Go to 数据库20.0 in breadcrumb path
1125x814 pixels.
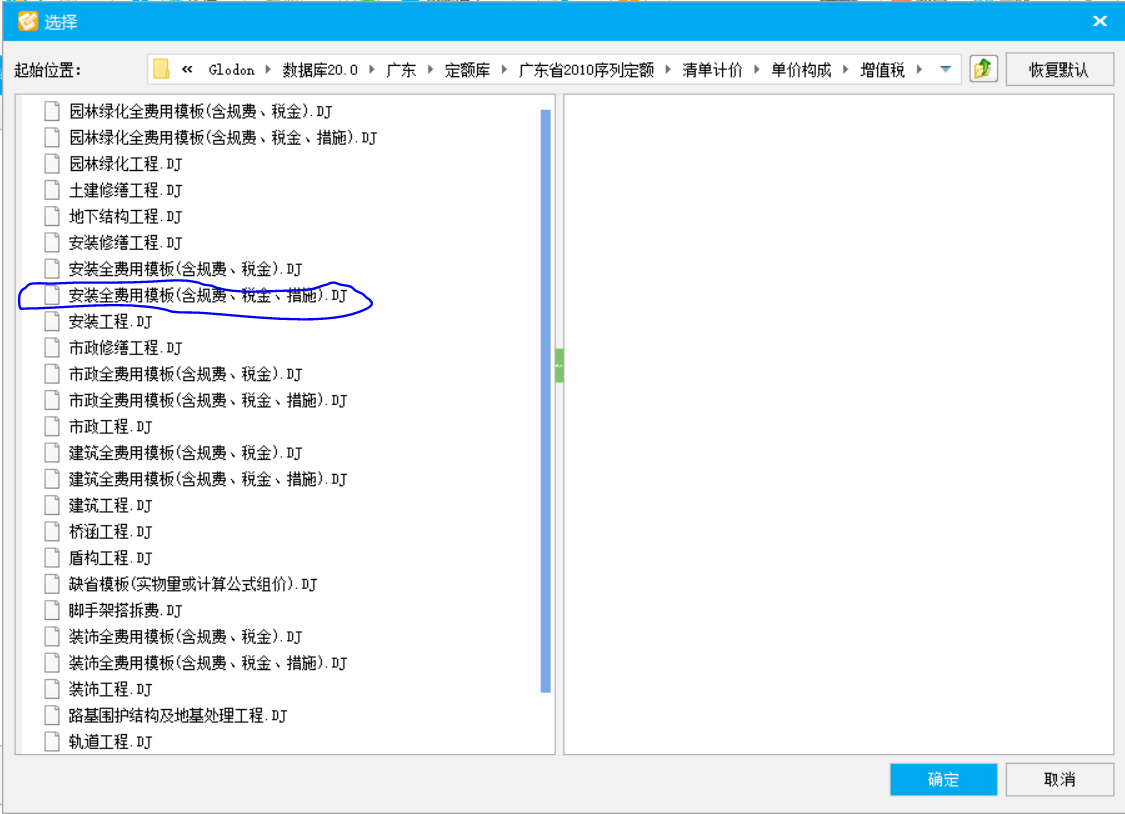click(320, 70)
